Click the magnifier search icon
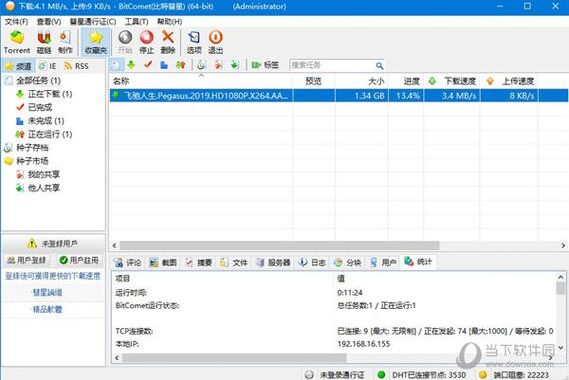 point(379,66)
